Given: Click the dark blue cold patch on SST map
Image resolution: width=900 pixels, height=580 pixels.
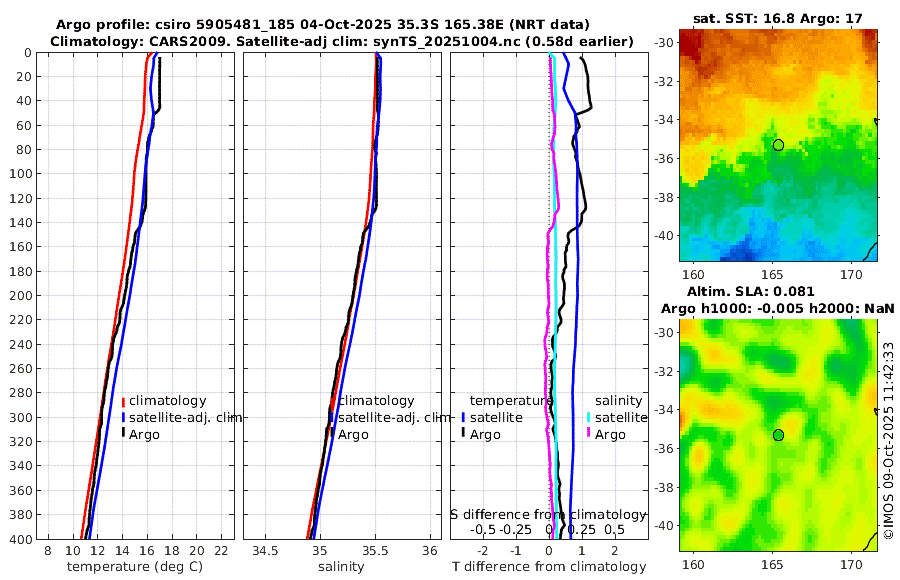Looking at the screenshot, I should point(740,251).
